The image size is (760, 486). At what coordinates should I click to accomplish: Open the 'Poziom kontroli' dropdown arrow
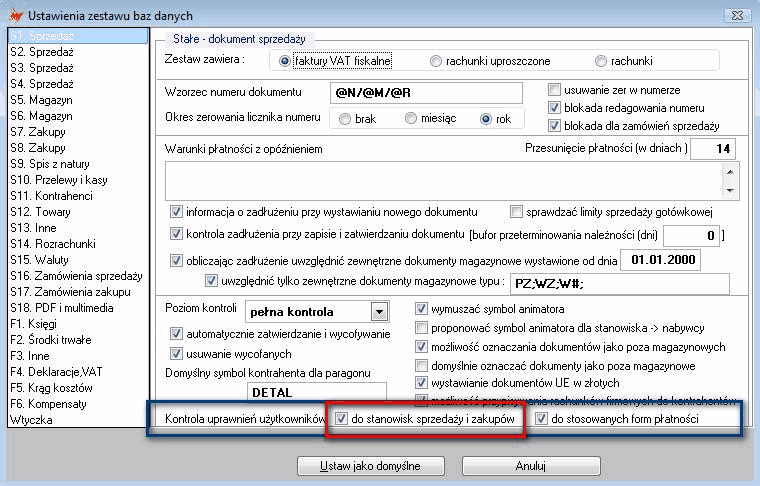[380, 312]
